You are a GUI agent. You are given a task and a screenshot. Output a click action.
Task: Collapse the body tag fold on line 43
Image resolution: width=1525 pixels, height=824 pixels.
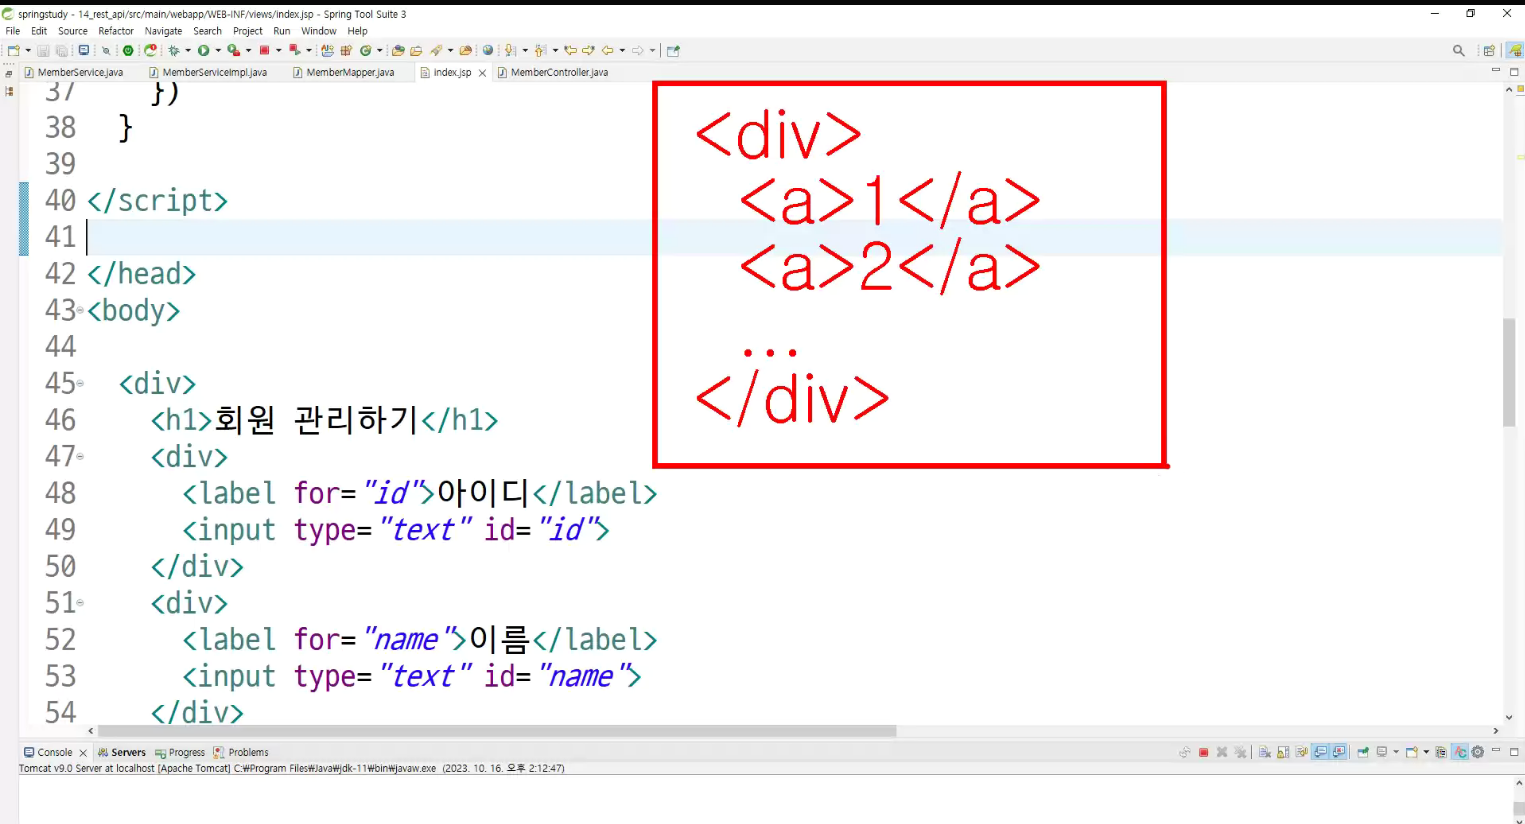coord(80,310)
